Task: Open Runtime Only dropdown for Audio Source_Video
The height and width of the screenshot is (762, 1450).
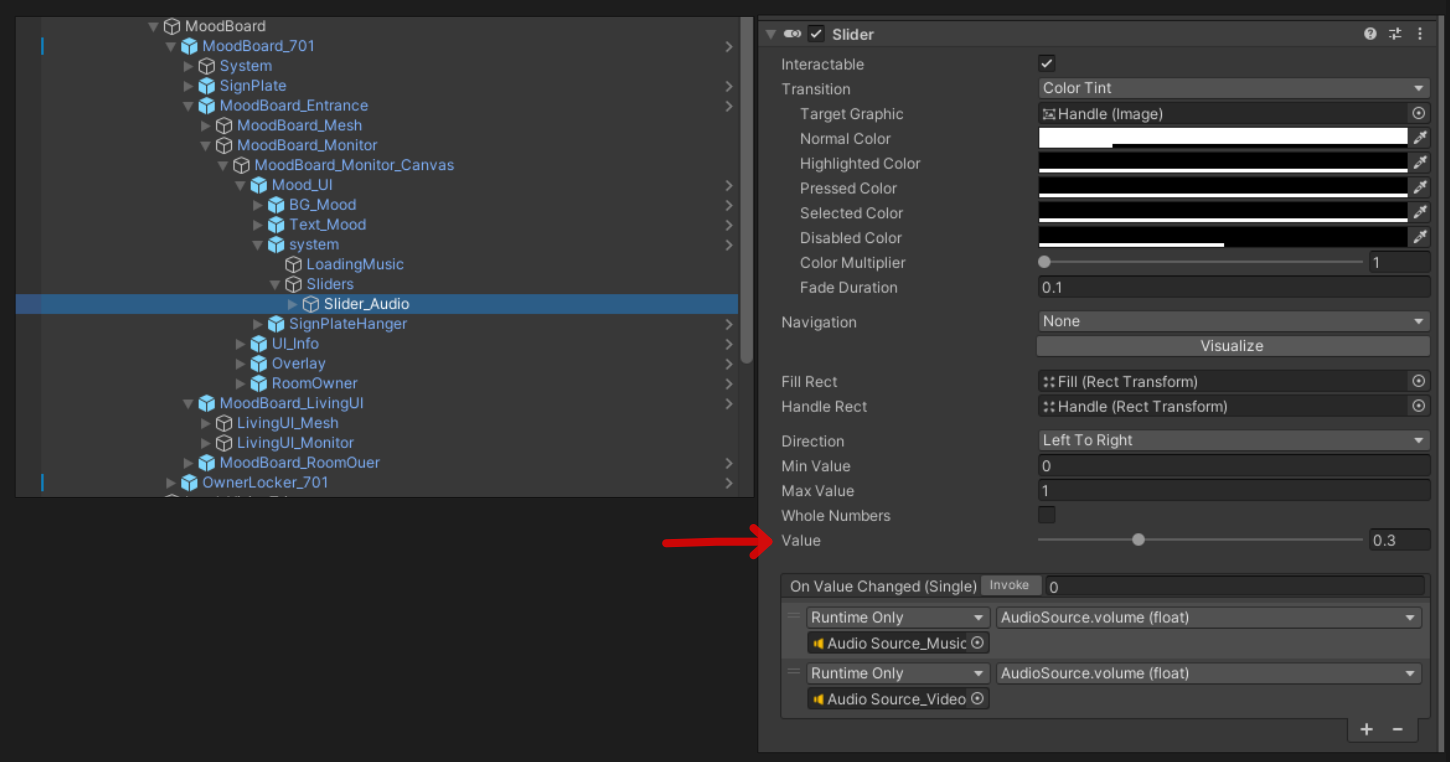Action: (898, 673)
